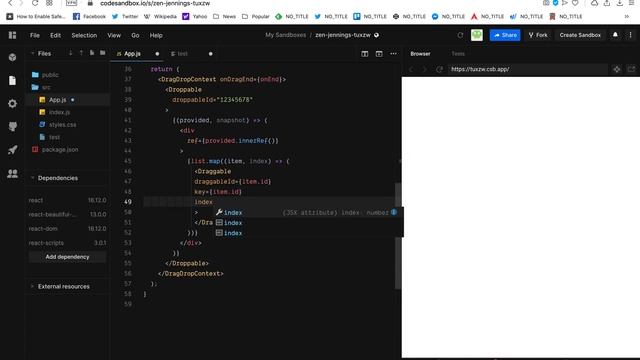This screenshot has height=360, width=640.
Task: Open the View menu
Action: pyautogui.click(x=114, y=35)
